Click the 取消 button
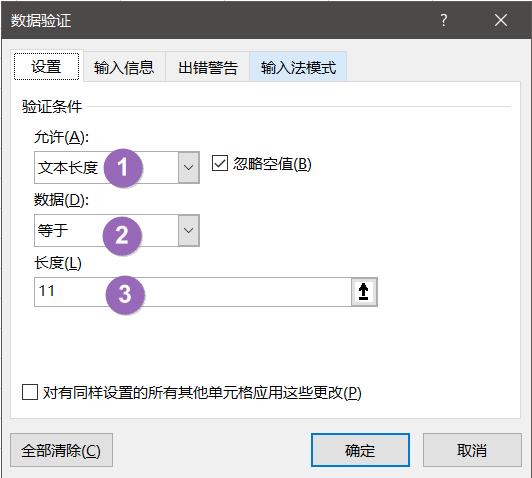 click(x=472, y=450)
